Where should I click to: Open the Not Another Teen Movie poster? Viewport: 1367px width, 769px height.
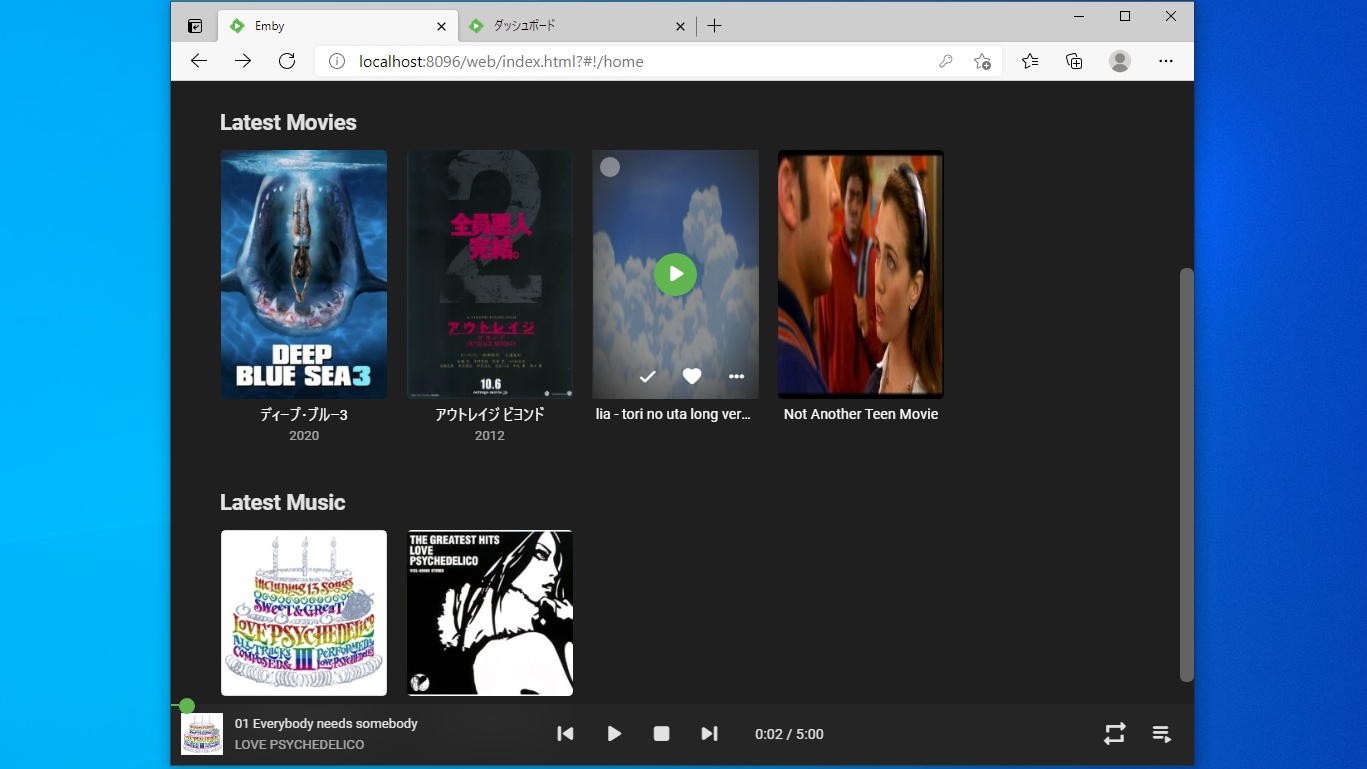click(x=861, y=274)
